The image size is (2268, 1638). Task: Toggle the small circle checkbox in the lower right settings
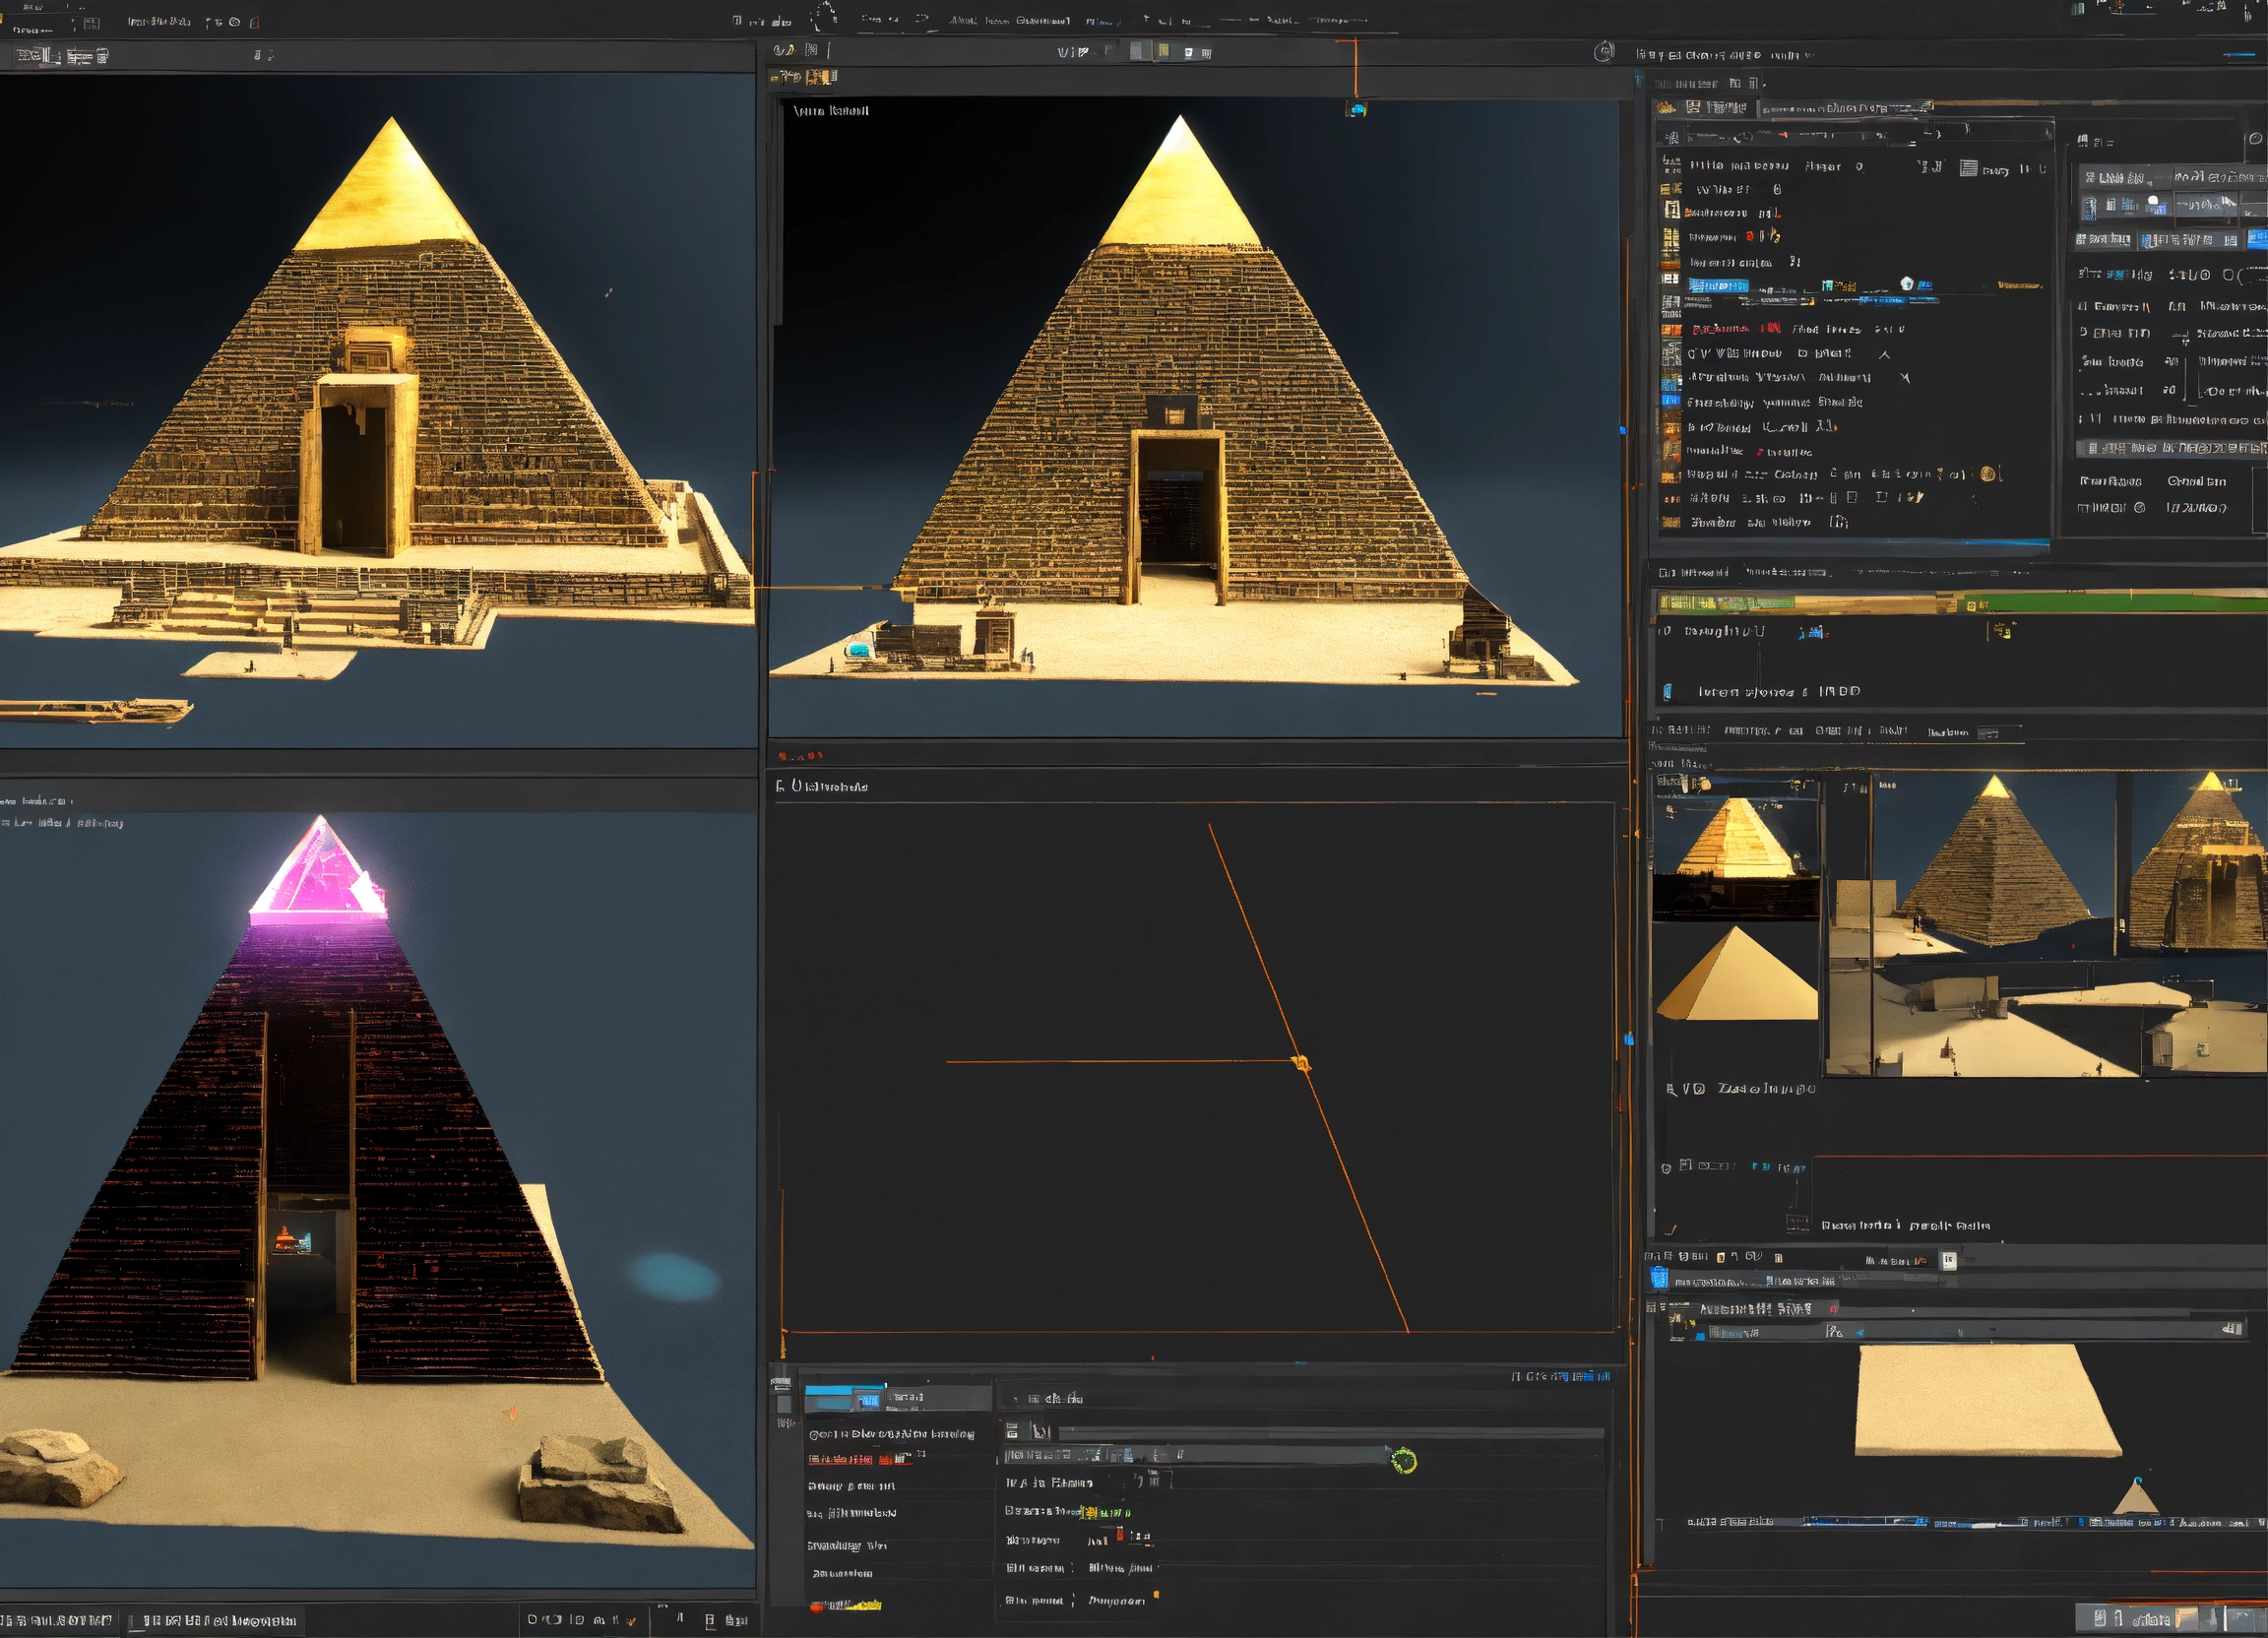point(2139,508)
